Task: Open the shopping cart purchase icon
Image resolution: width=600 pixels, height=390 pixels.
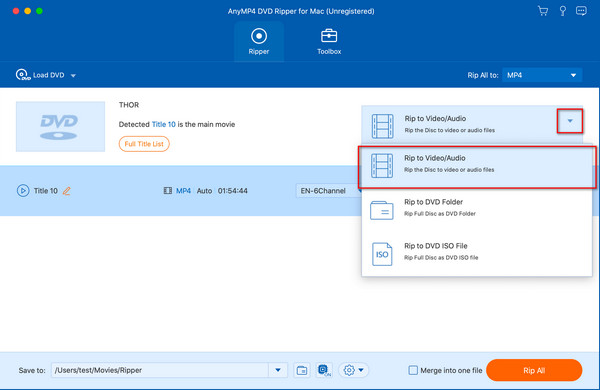Action: click(543, 11)
